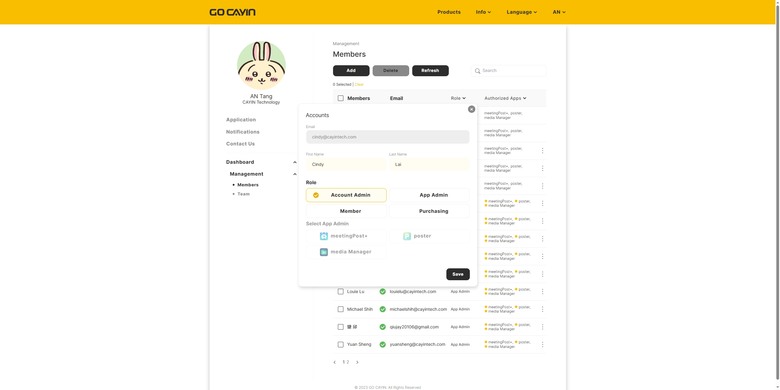This screenshot has height=390, width=780.
Task: Check the box for Louie Lu
Action: click(341, 292)
